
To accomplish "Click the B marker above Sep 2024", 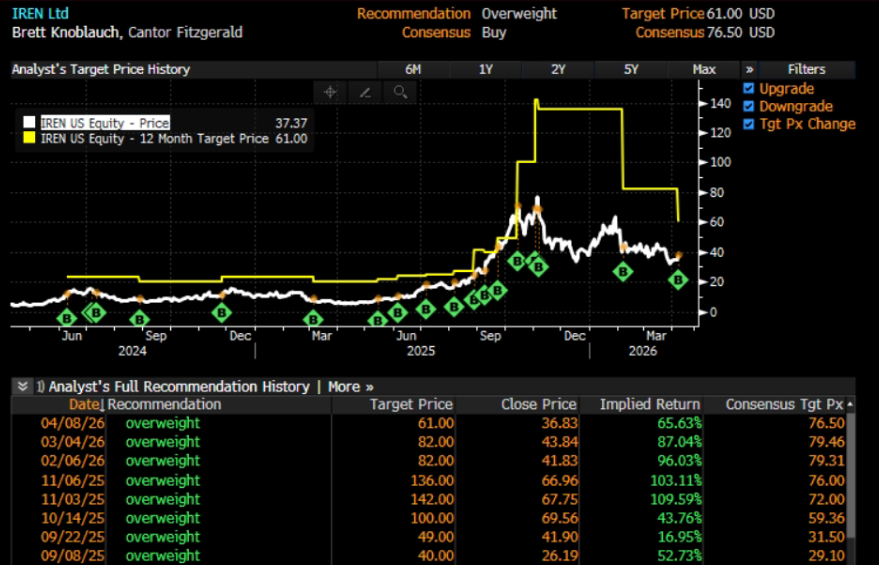I will [x=139, y=319].
